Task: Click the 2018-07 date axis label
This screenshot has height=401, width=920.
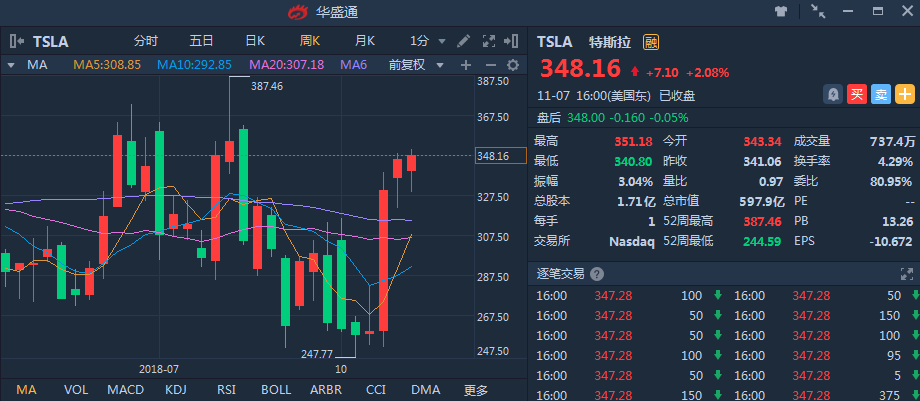Action: tap(159, 369)
